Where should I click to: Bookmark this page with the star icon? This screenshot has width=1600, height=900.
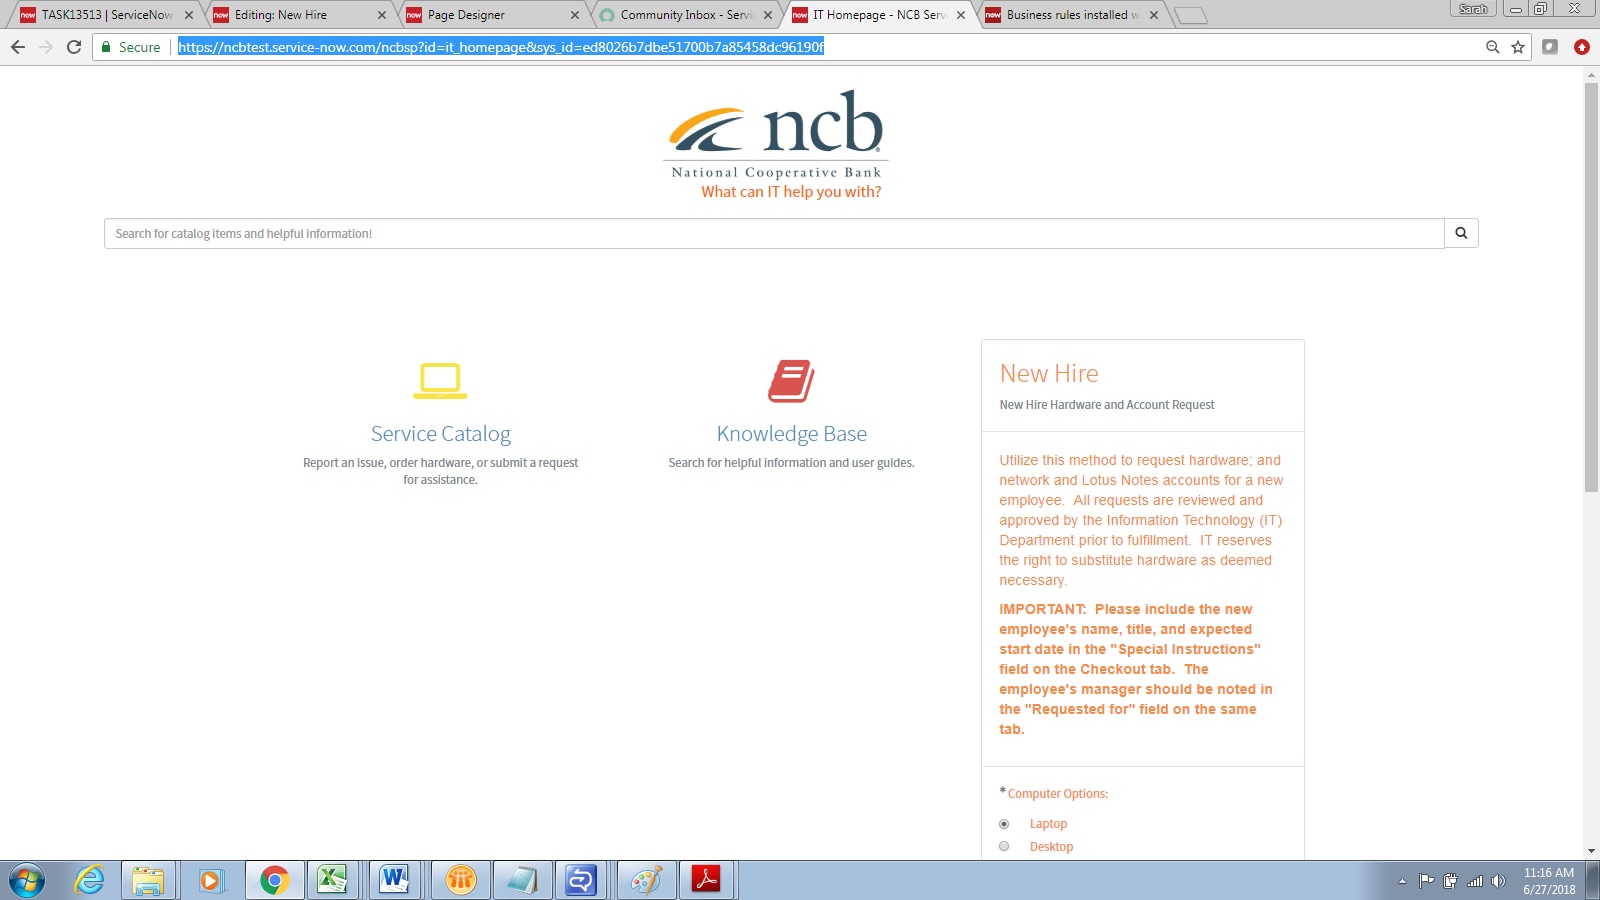[1518, 47]
